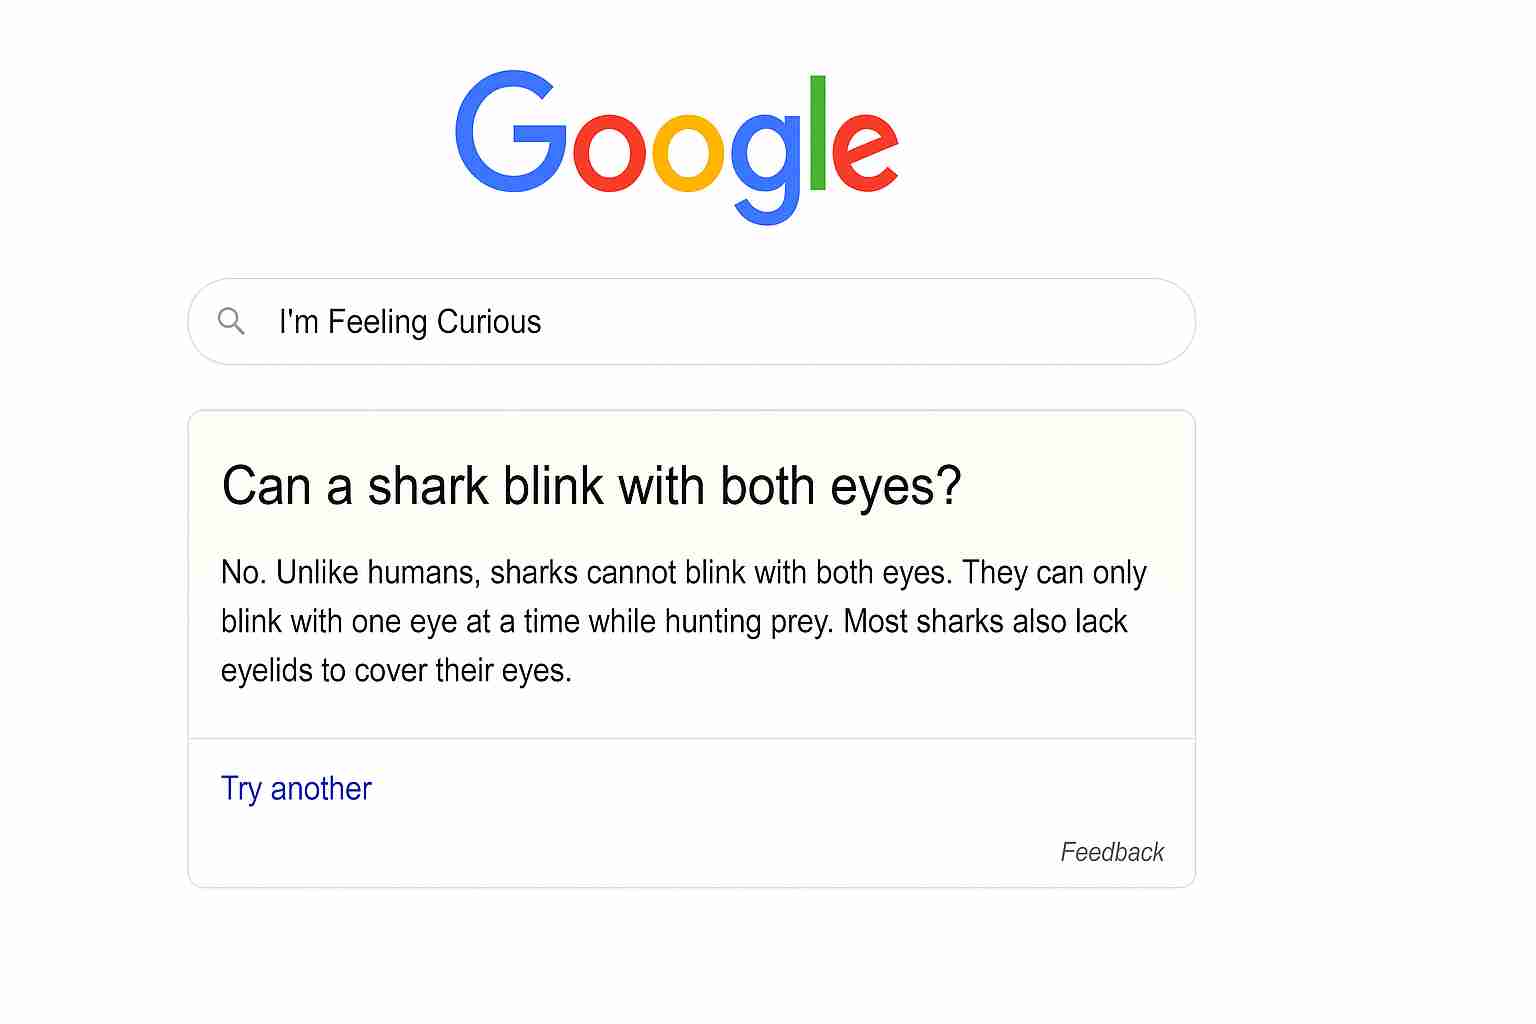Click inside the search input bar
1536x1024 pixels.
coord(690,321)
